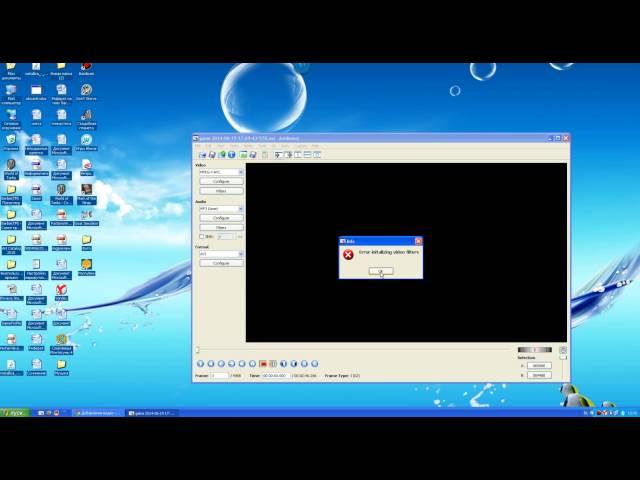
Task: Click the Open video folder icon in toolbar
Action: pyautogui.click(x=202, y=155)
